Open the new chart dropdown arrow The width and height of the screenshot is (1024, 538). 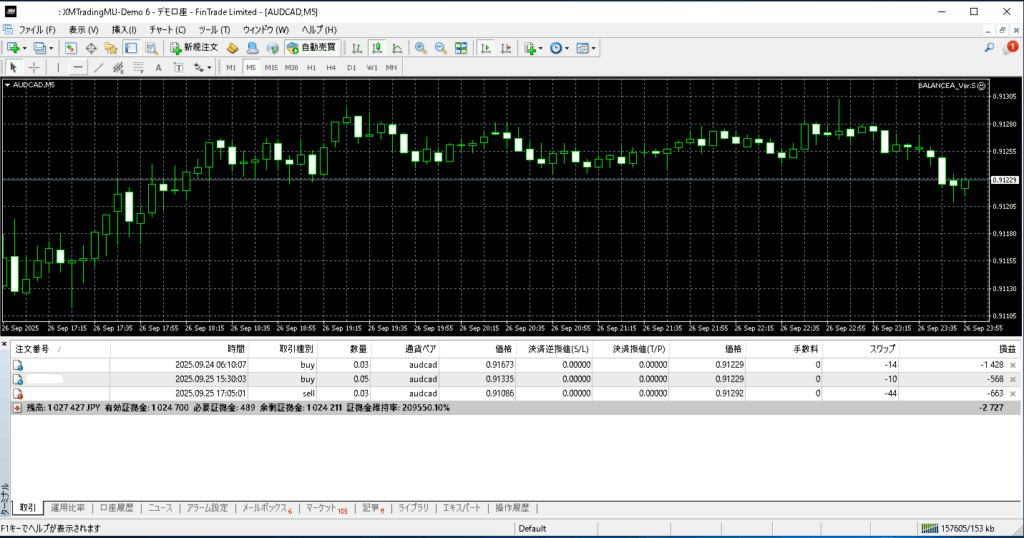click(24, 47)
